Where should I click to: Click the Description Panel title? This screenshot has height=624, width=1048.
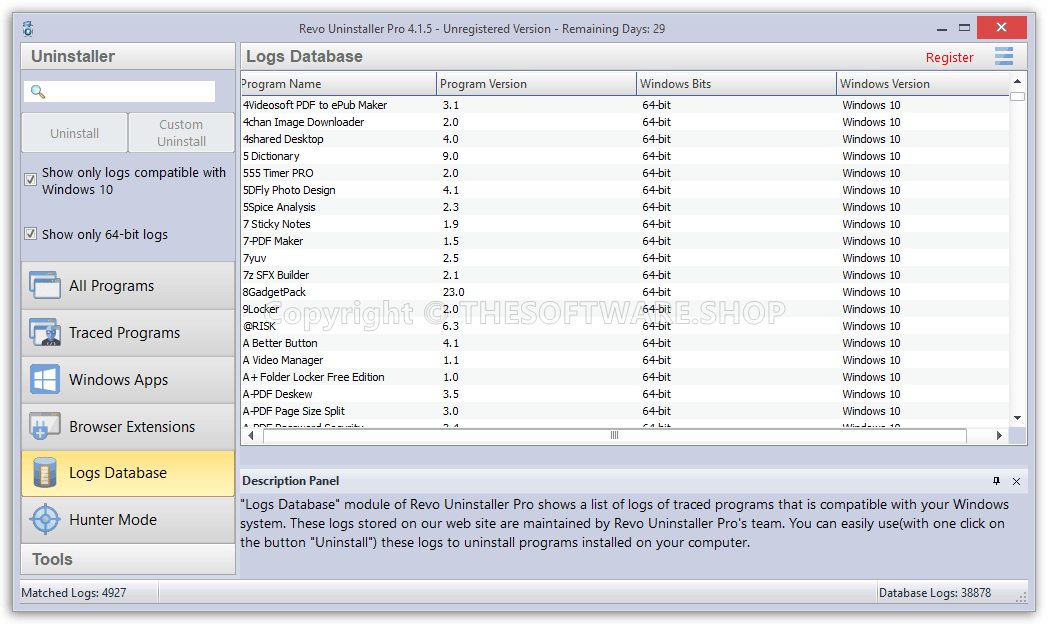click(x=290, y=481)
